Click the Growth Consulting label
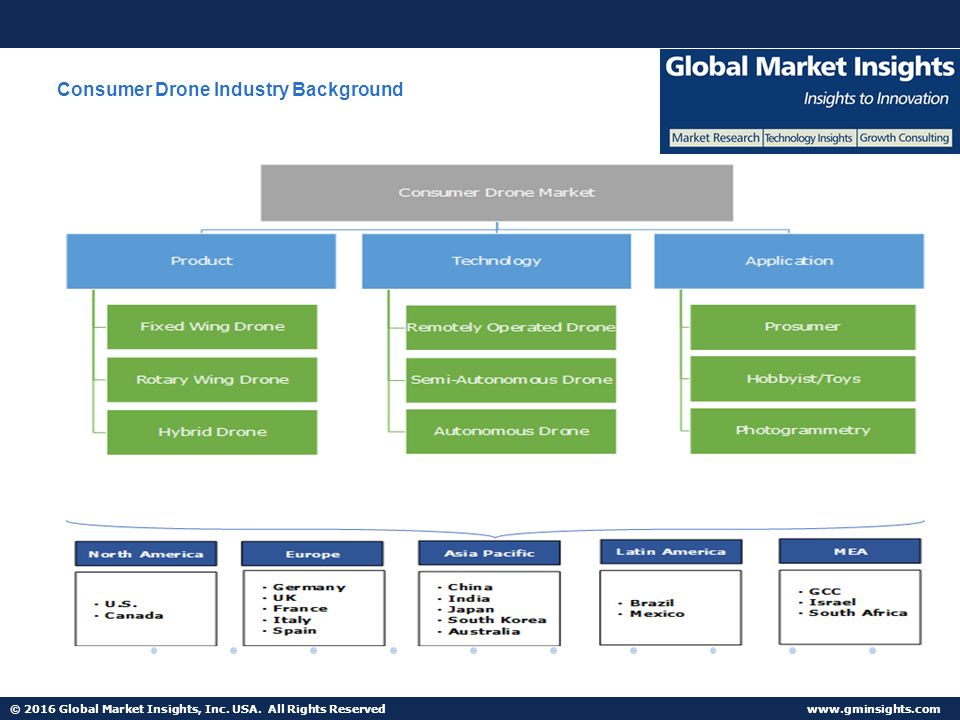This screenshot has height=720, width=960. coord(904,138)
